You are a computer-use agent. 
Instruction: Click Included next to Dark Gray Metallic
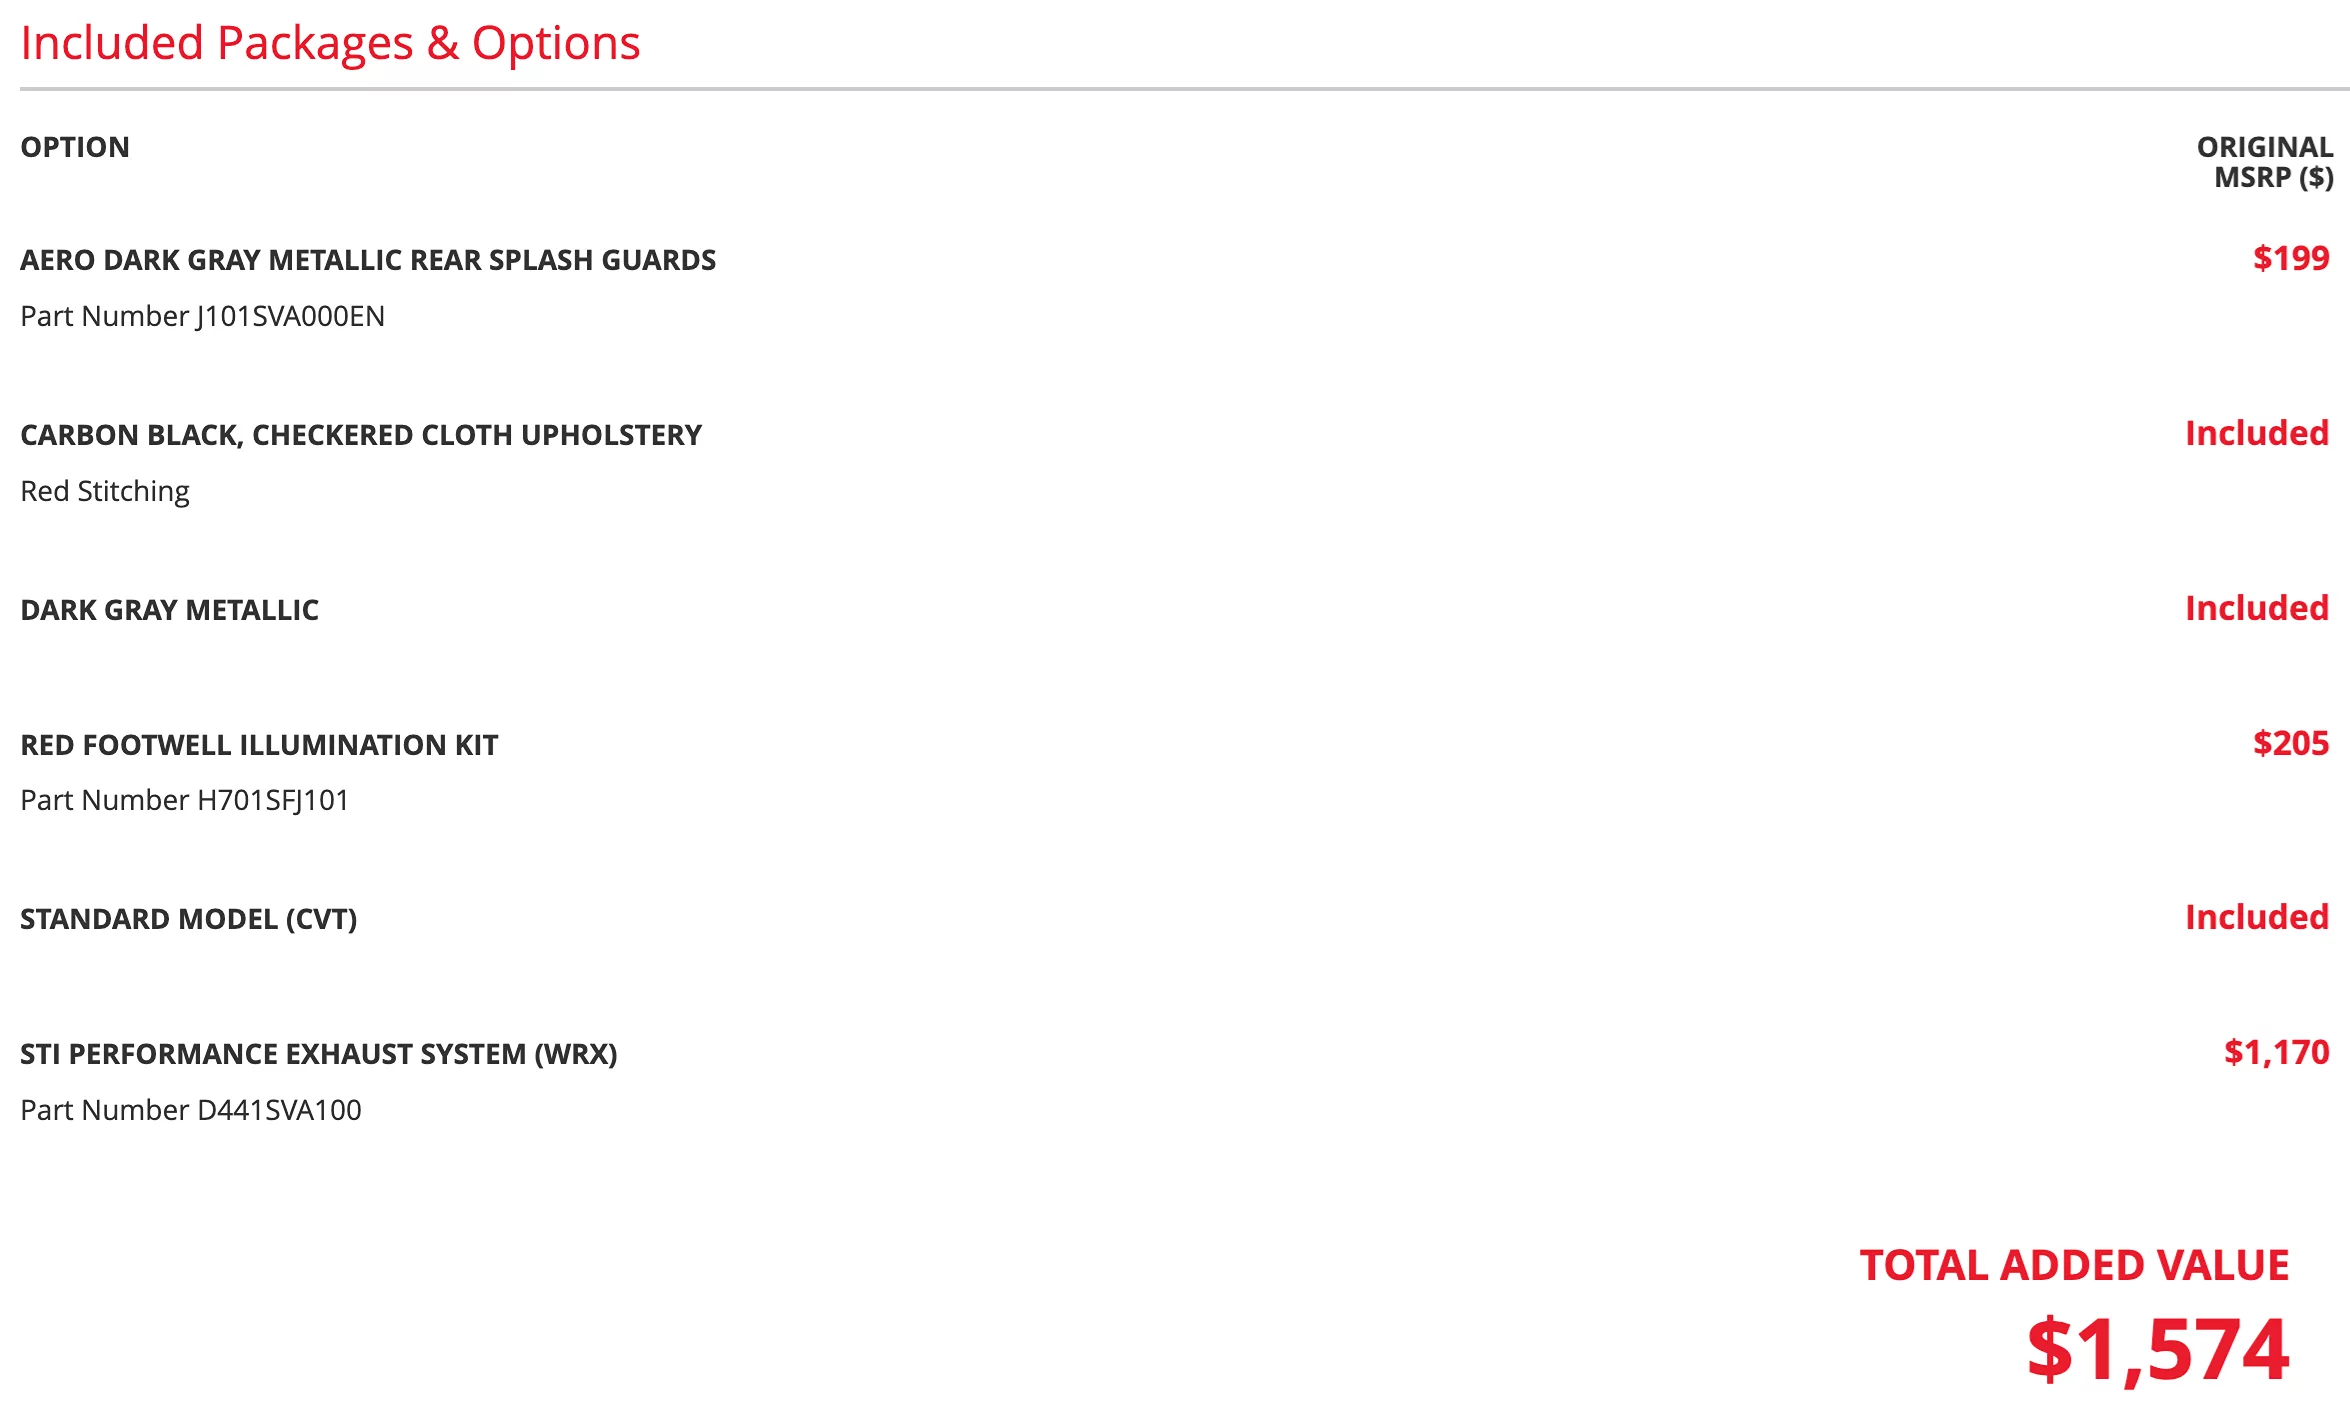pyautogui.click(x=2257, y=608)
